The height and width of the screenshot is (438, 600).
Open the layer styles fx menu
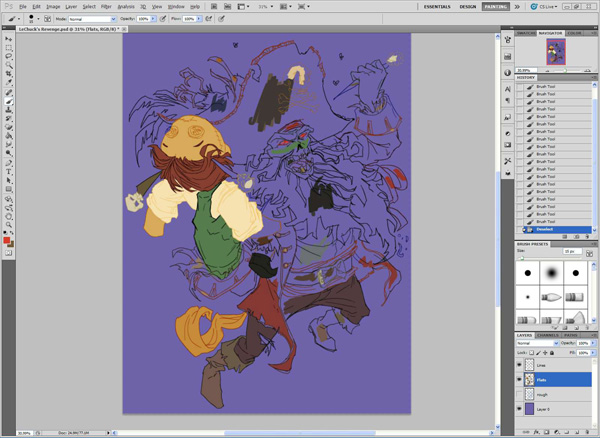(536, 431)
